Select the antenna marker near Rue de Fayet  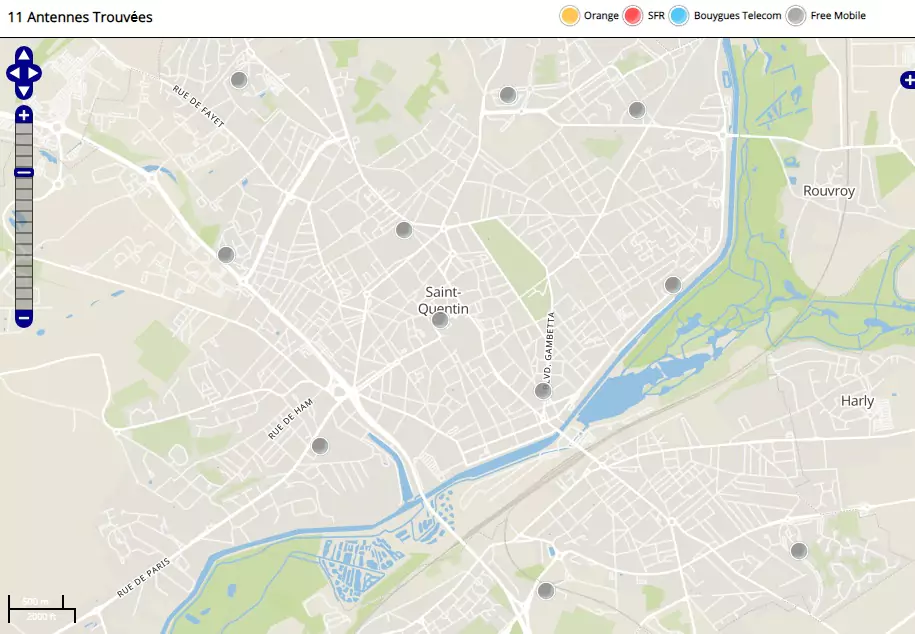(239, 80)
